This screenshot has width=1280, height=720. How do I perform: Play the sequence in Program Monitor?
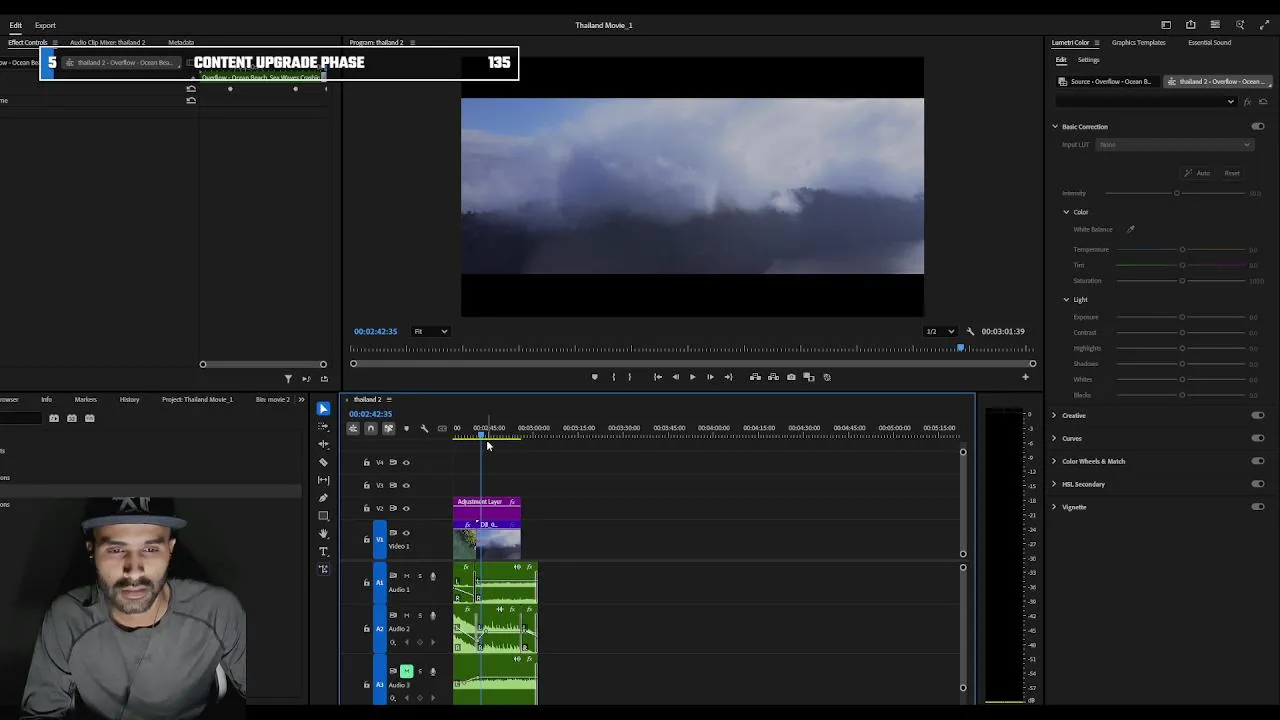coord(692,377)
